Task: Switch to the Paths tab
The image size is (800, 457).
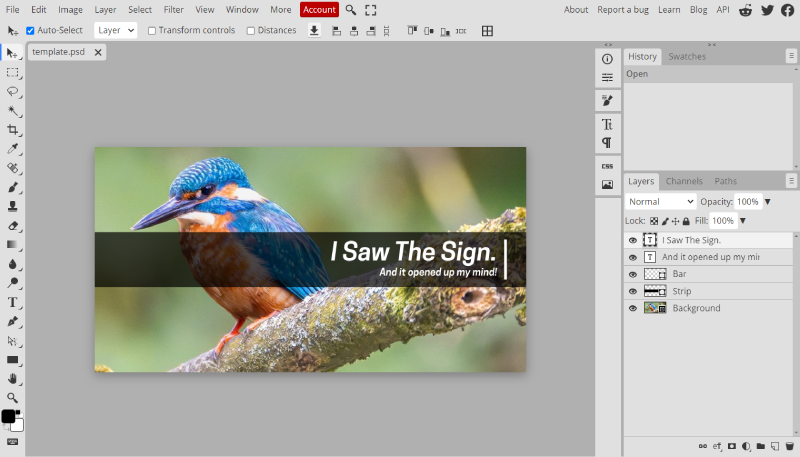Action: coord(726,181)
